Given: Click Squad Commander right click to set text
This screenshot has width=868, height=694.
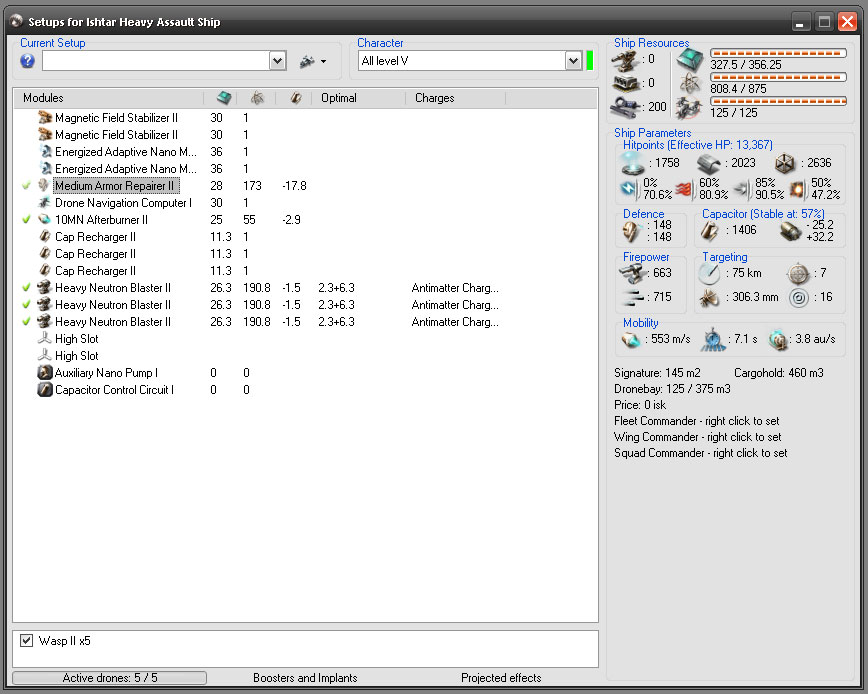Looking at the screenshot, I should [700, 453].
